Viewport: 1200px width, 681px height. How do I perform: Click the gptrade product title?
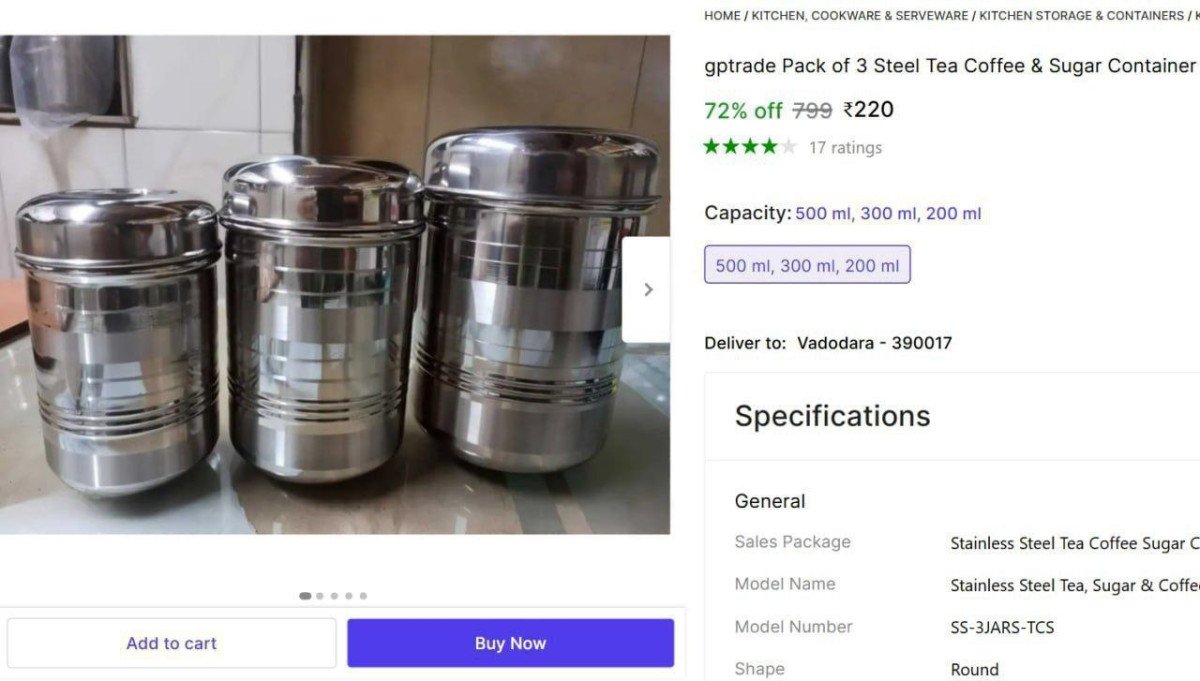pyautogui.click(x=950, y=66)
